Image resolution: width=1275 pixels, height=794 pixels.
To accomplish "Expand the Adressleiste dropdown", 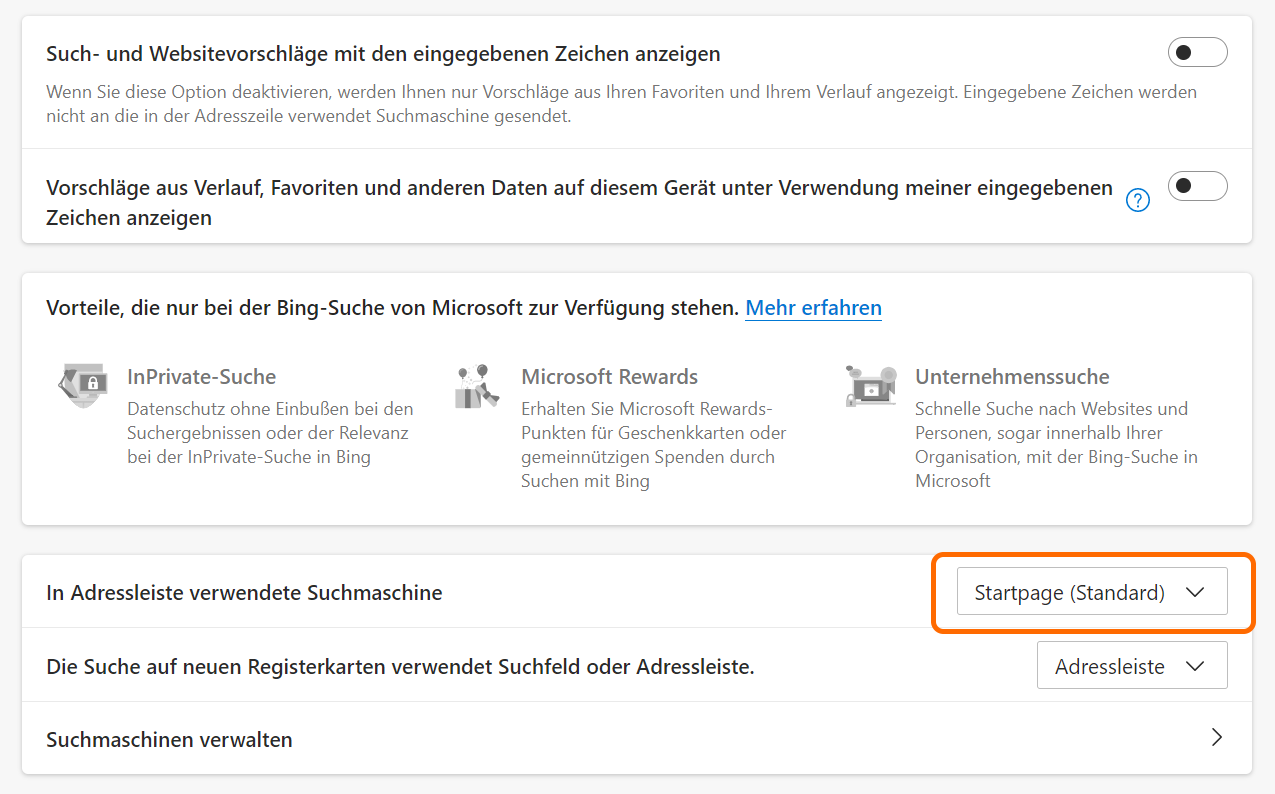I will [1131, 667].
